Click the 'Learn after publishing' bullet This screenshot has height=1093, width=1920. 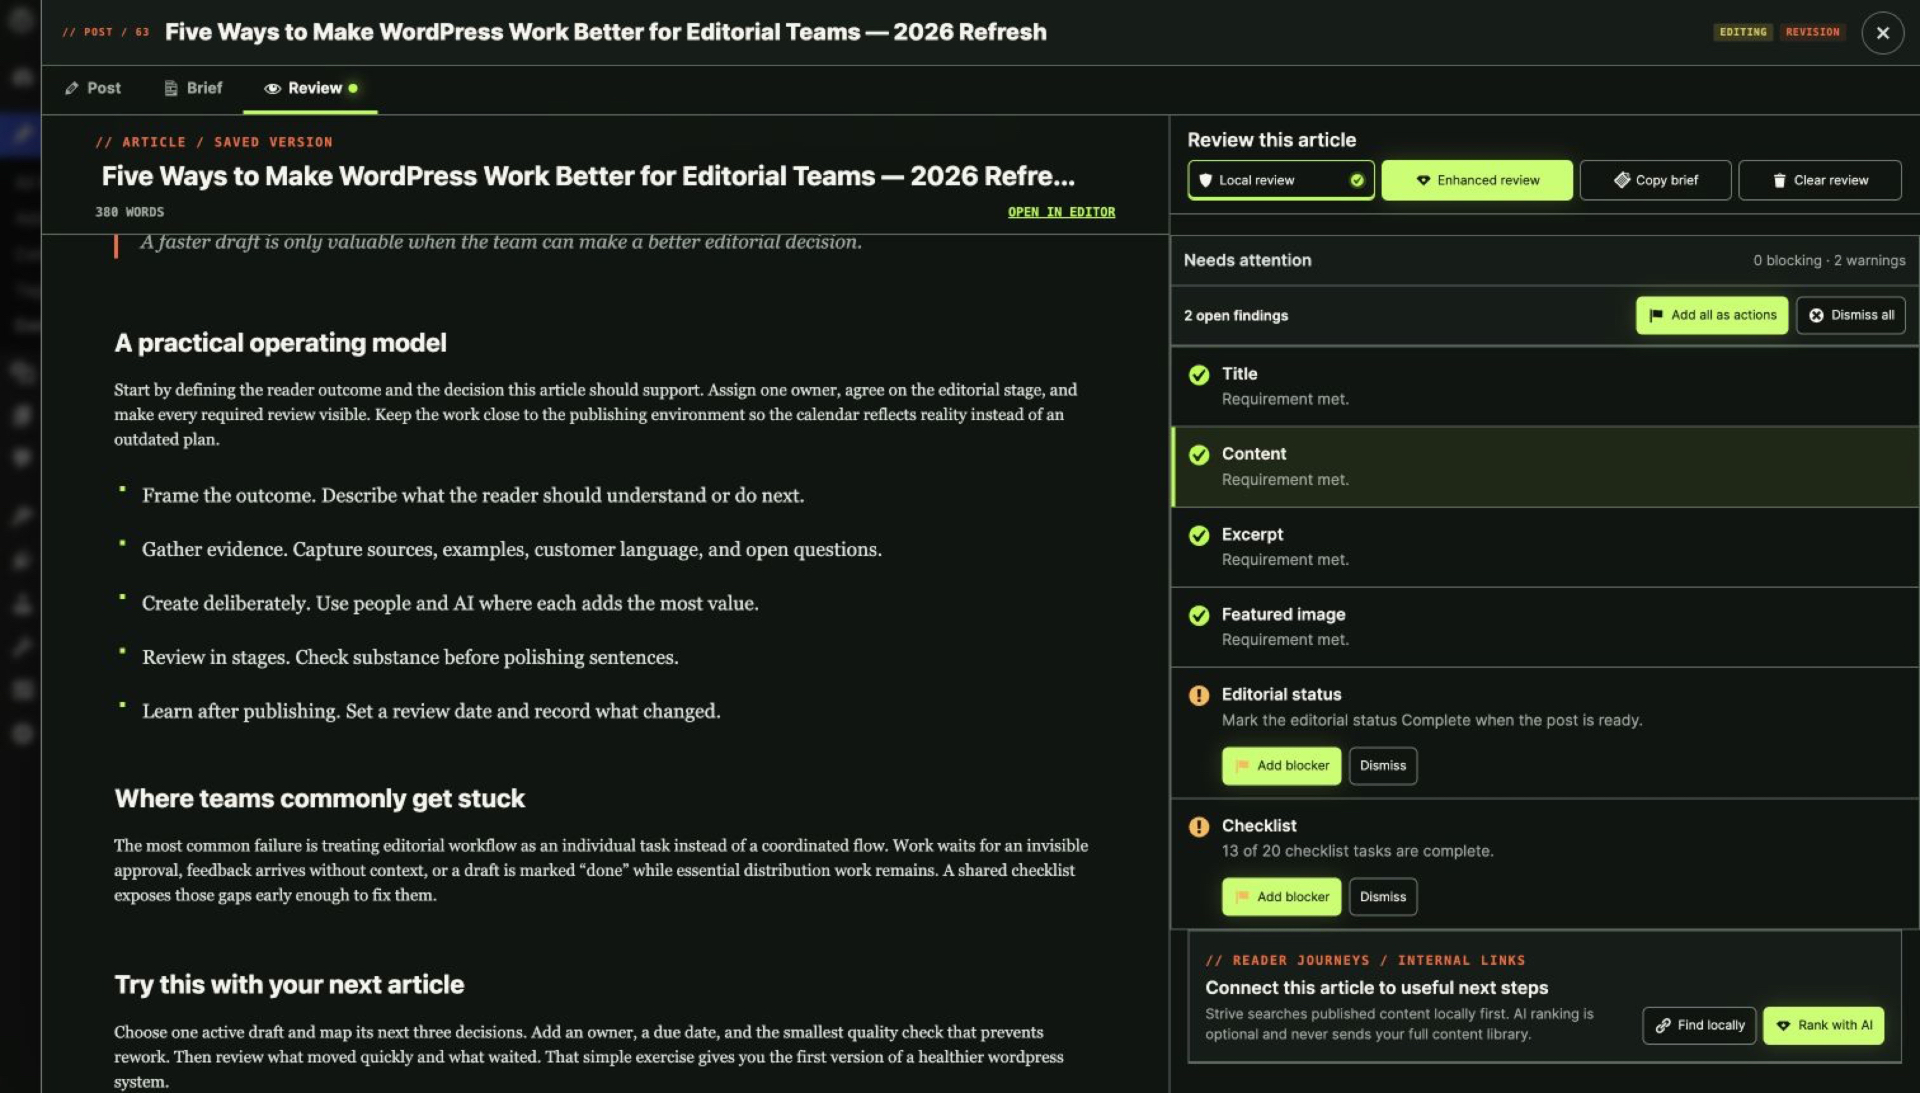pyautogui.click(x=431, y=712)
